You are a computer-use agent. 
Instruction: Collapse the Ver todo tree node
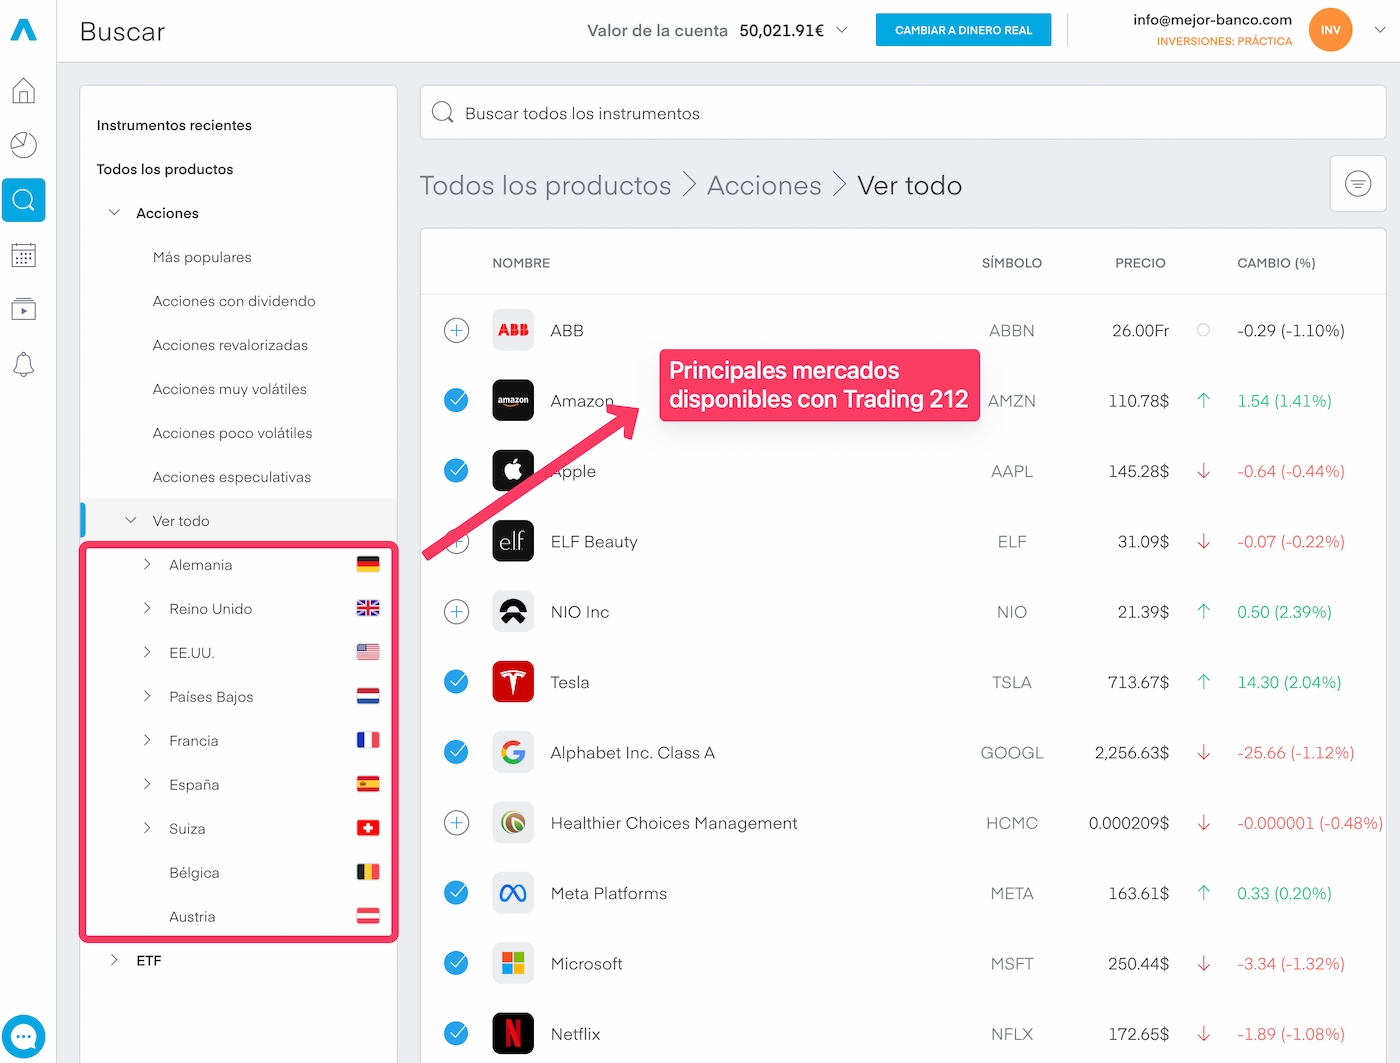130,520
